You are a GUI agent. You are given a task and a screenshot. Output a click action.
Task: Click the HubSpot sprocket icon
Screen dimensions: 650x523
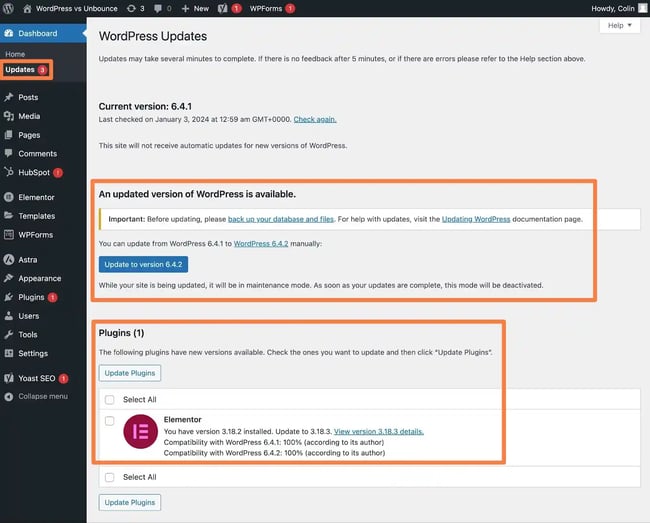pos(9,172)
